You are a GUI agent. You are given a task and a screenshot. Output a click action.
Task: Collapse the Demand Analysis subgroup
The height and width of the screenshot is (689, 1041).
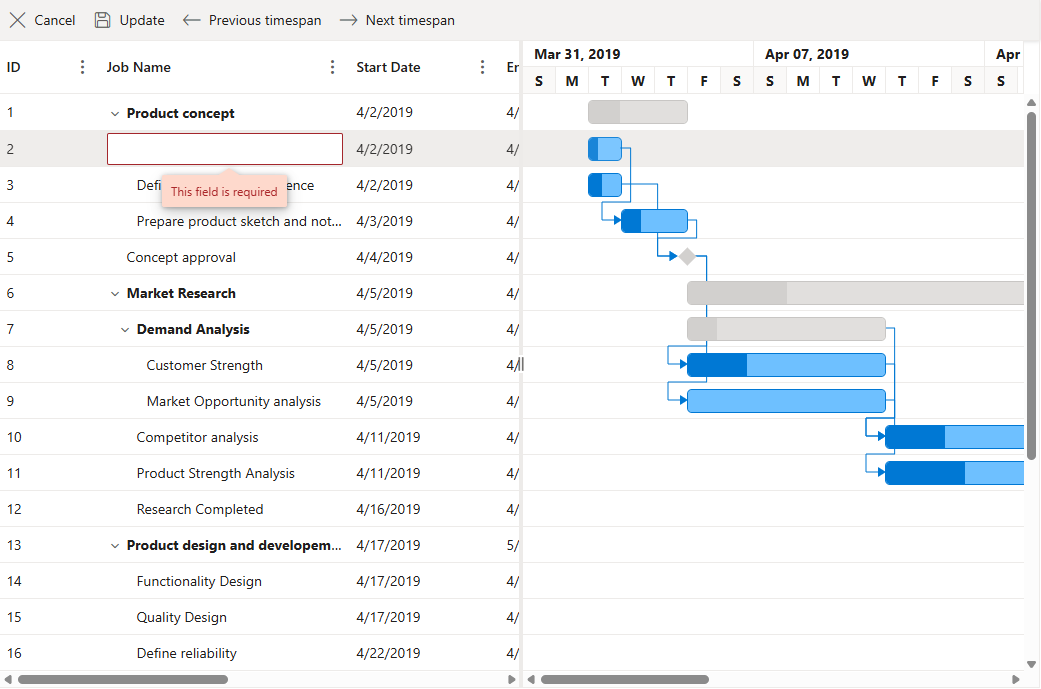(125, 330)
